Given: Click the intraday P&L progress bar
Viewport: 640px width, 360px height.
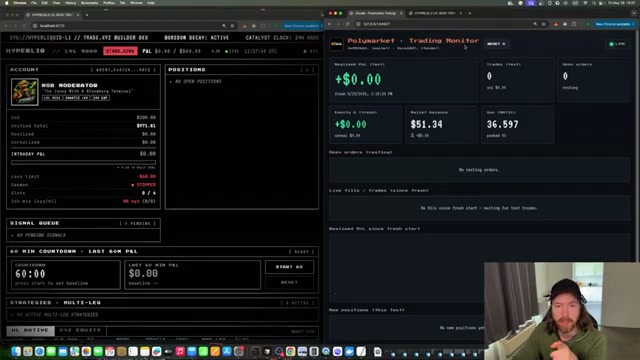Looking at the screenshot, I should click(83, 162).
